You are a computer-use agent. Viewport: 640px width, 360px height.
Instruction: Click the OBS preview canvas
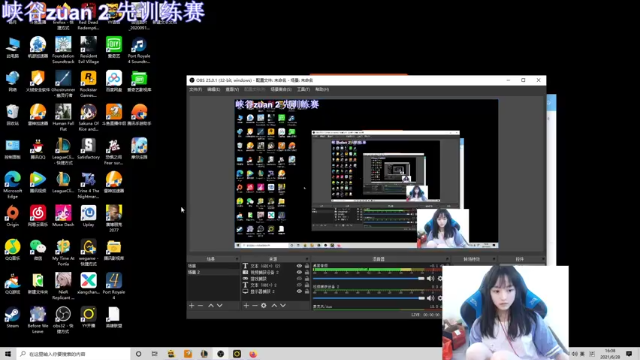pos(366,173)
